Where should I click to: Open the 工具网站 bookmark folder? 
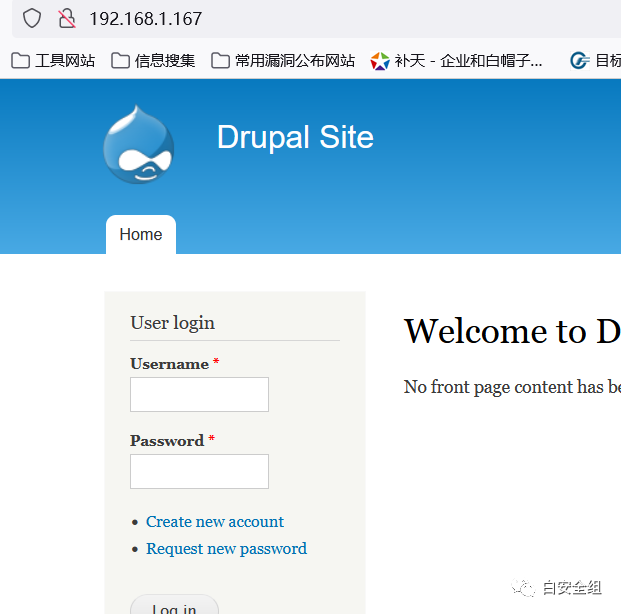click(x=54, y=61)
